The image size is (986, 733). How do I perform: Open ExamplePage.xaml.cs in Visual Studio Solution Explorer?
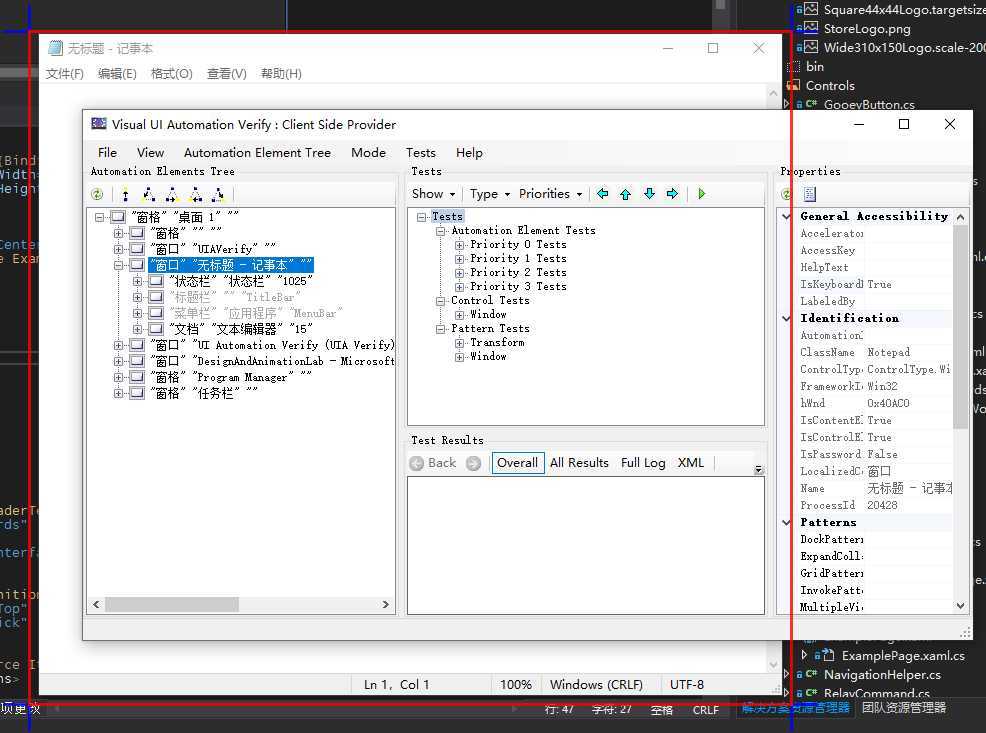903,656
